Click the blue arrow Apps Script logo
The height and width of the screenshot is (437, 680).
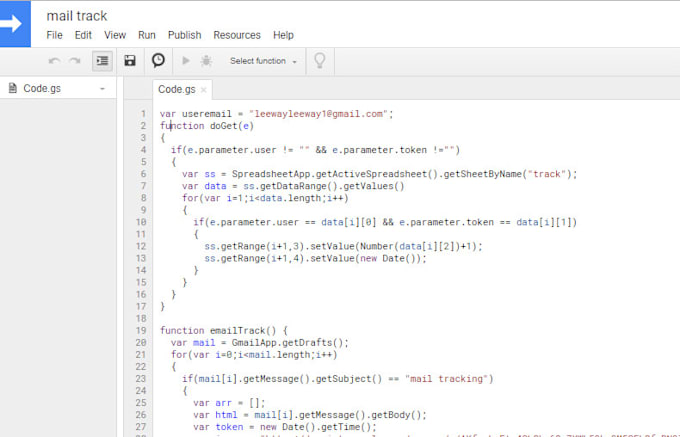[15, 23]
